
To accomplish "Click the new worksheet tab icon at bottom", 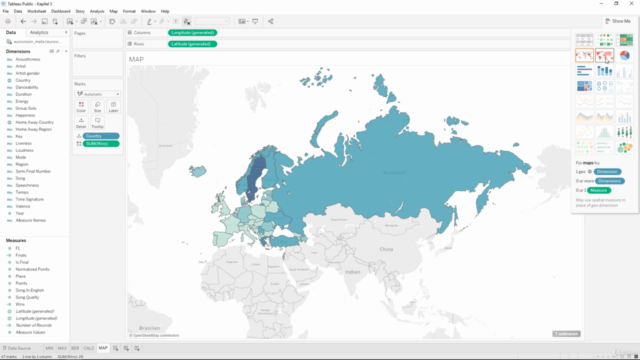I will 116,348.
